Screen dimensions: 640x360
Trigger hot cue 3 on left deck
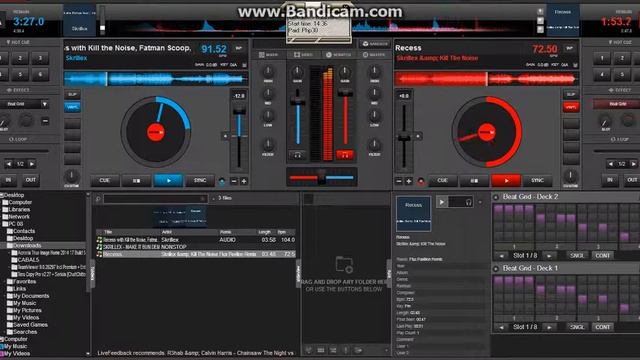[x=40, y=58]
